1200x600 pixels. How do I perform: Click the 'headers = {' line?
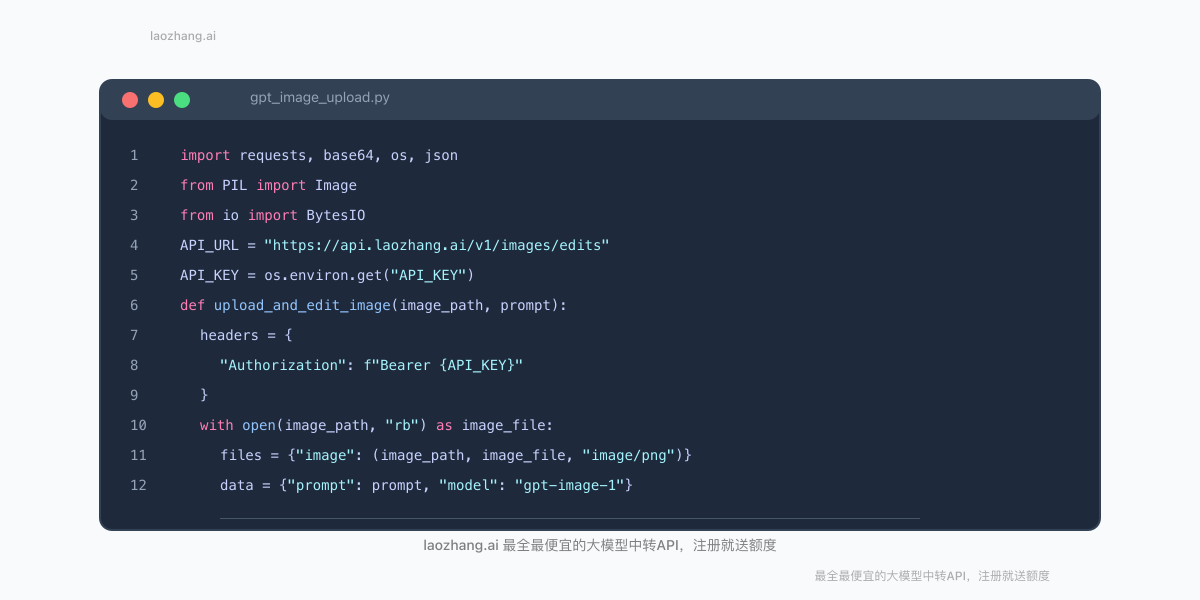[246, 335]
